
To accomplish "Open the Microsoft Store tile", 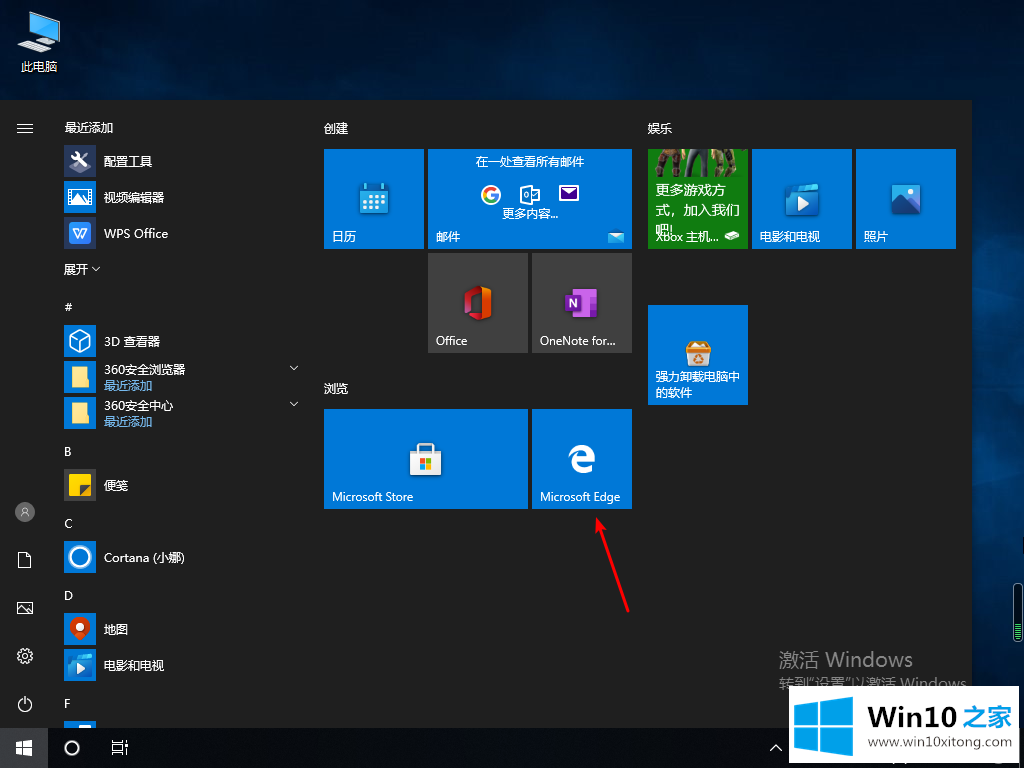I will [x=426, y=458].
